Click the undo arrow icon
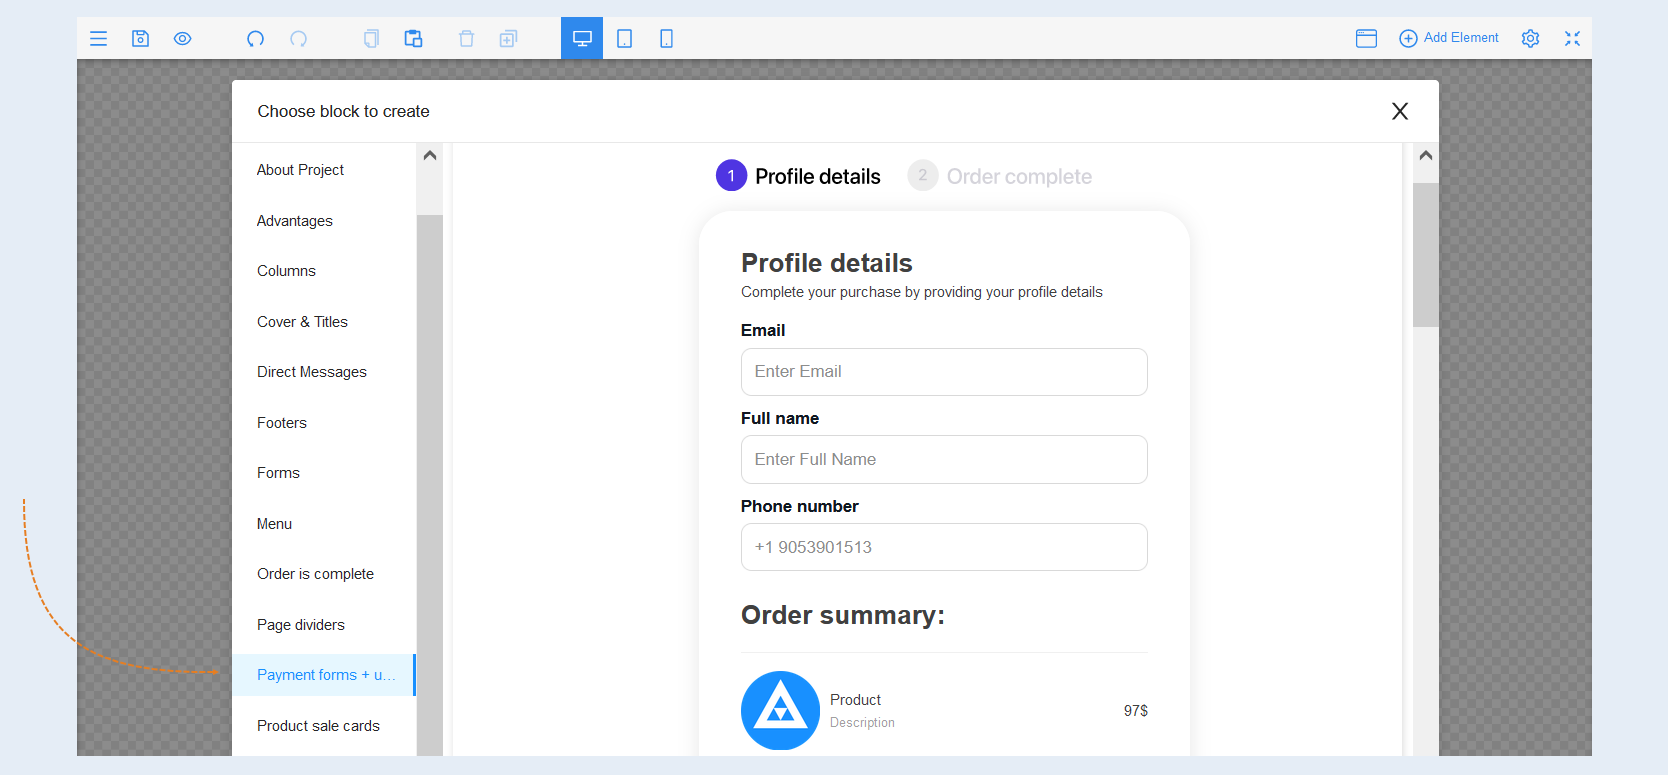1668x775 pixels. point(256,38)
